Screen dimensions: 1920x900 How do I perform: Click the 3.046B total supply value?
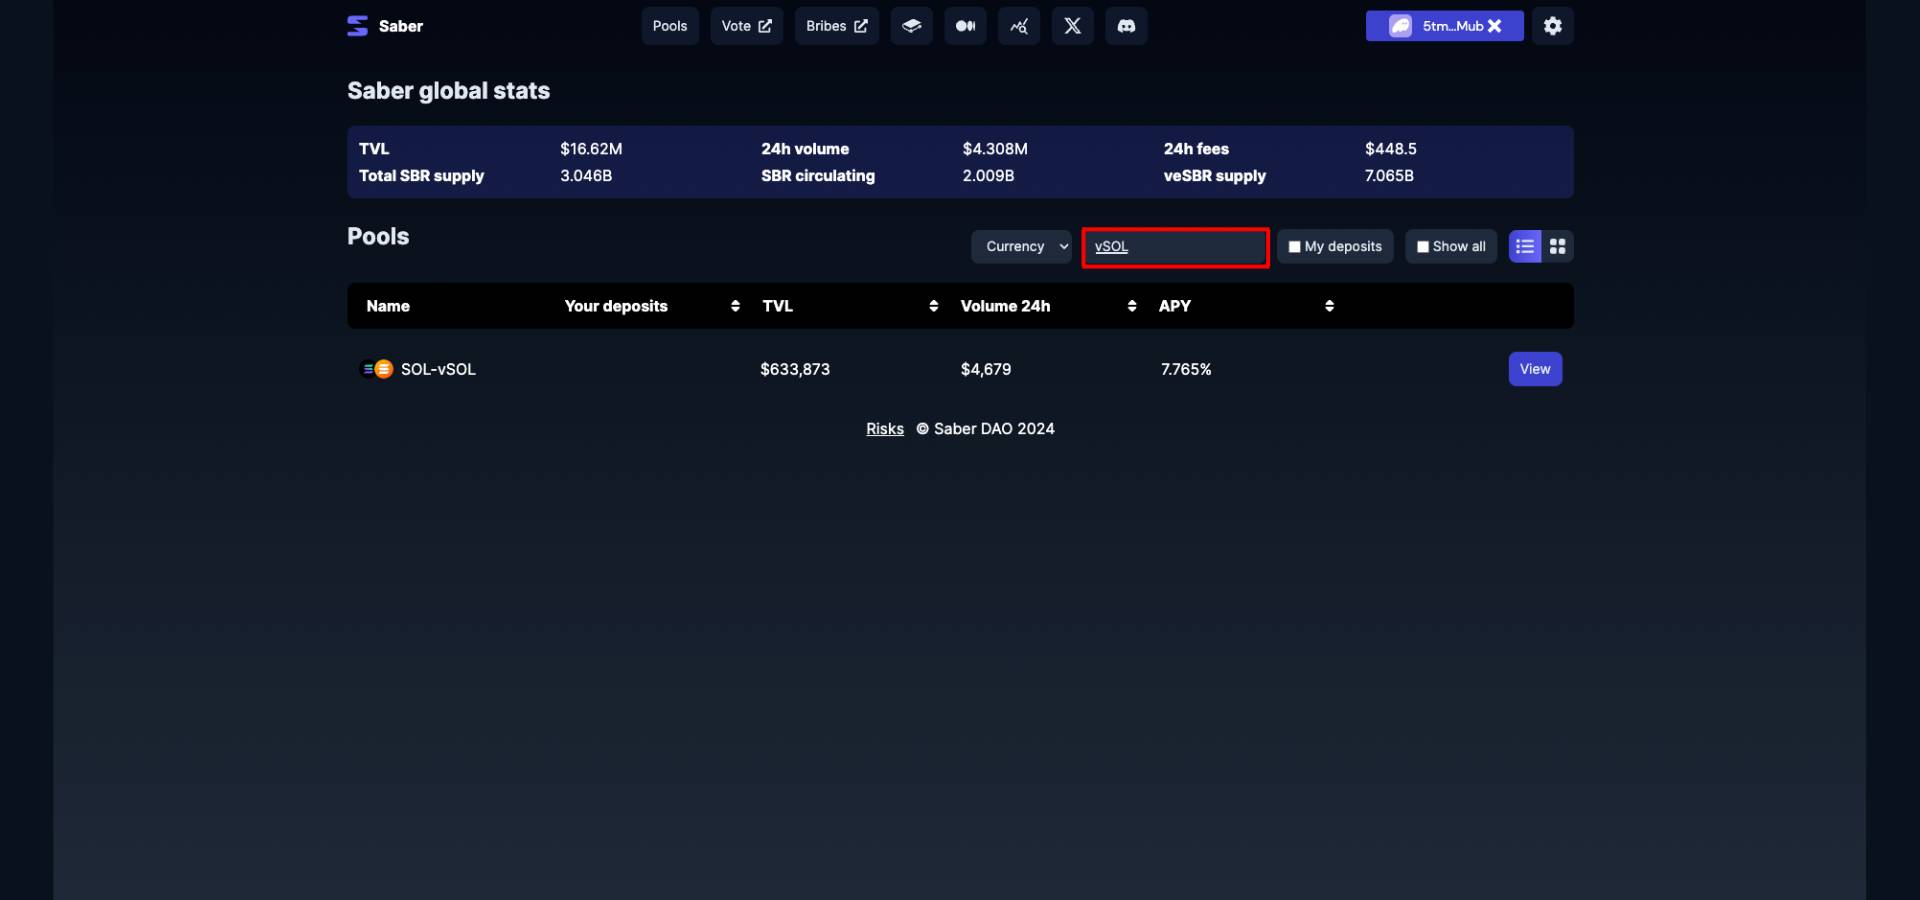coord(586,176)
